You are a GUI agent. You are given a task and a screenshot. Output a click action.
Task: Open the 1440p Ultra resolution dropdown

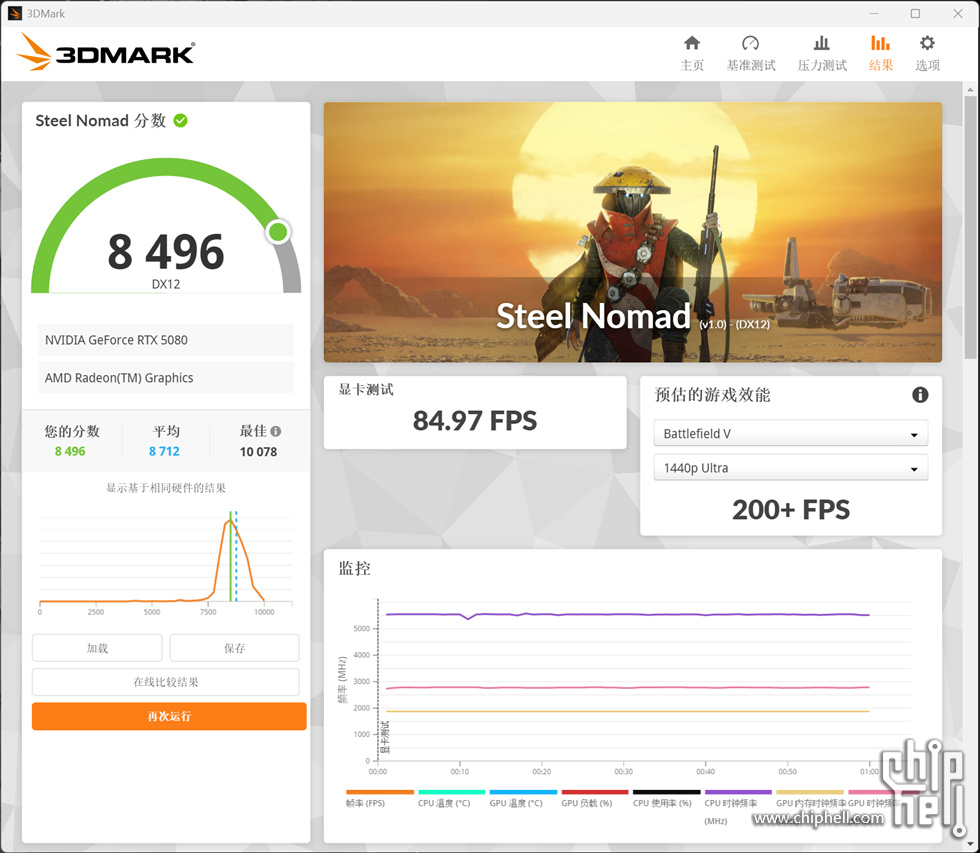[791, 467]
